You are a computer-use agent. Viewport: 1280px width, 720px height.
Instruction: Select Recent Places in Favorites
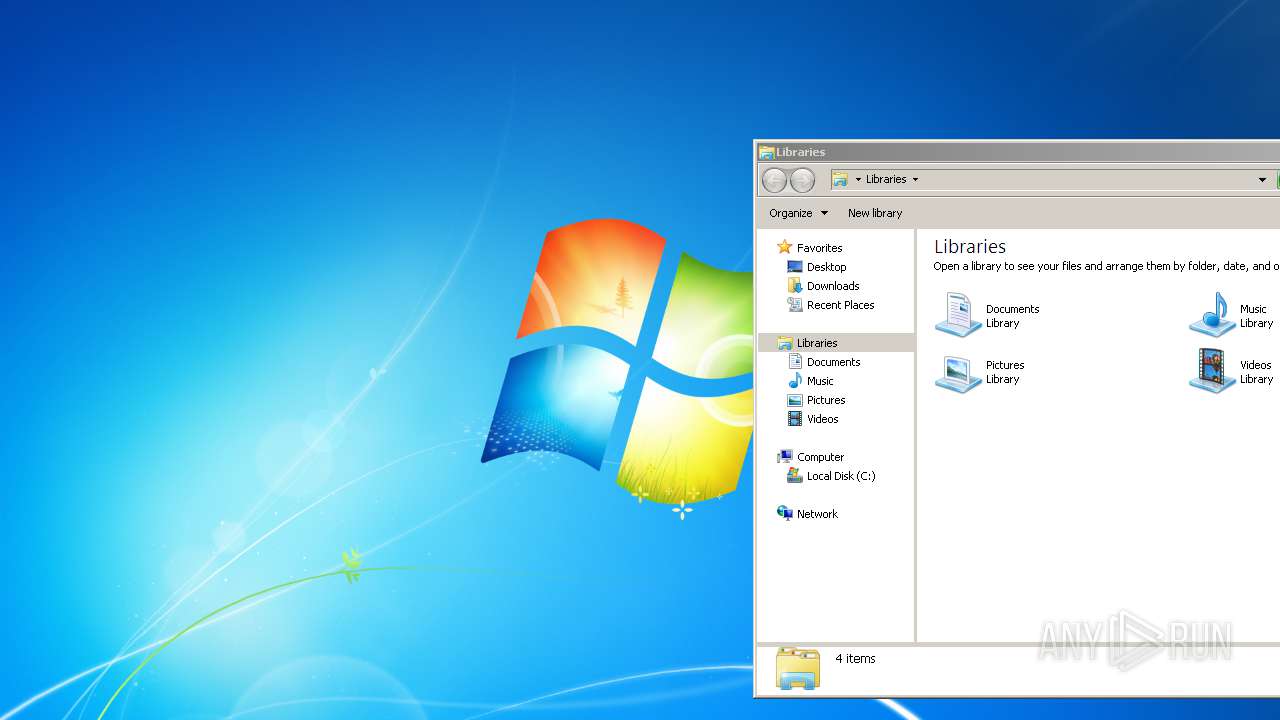pos(841,305)
